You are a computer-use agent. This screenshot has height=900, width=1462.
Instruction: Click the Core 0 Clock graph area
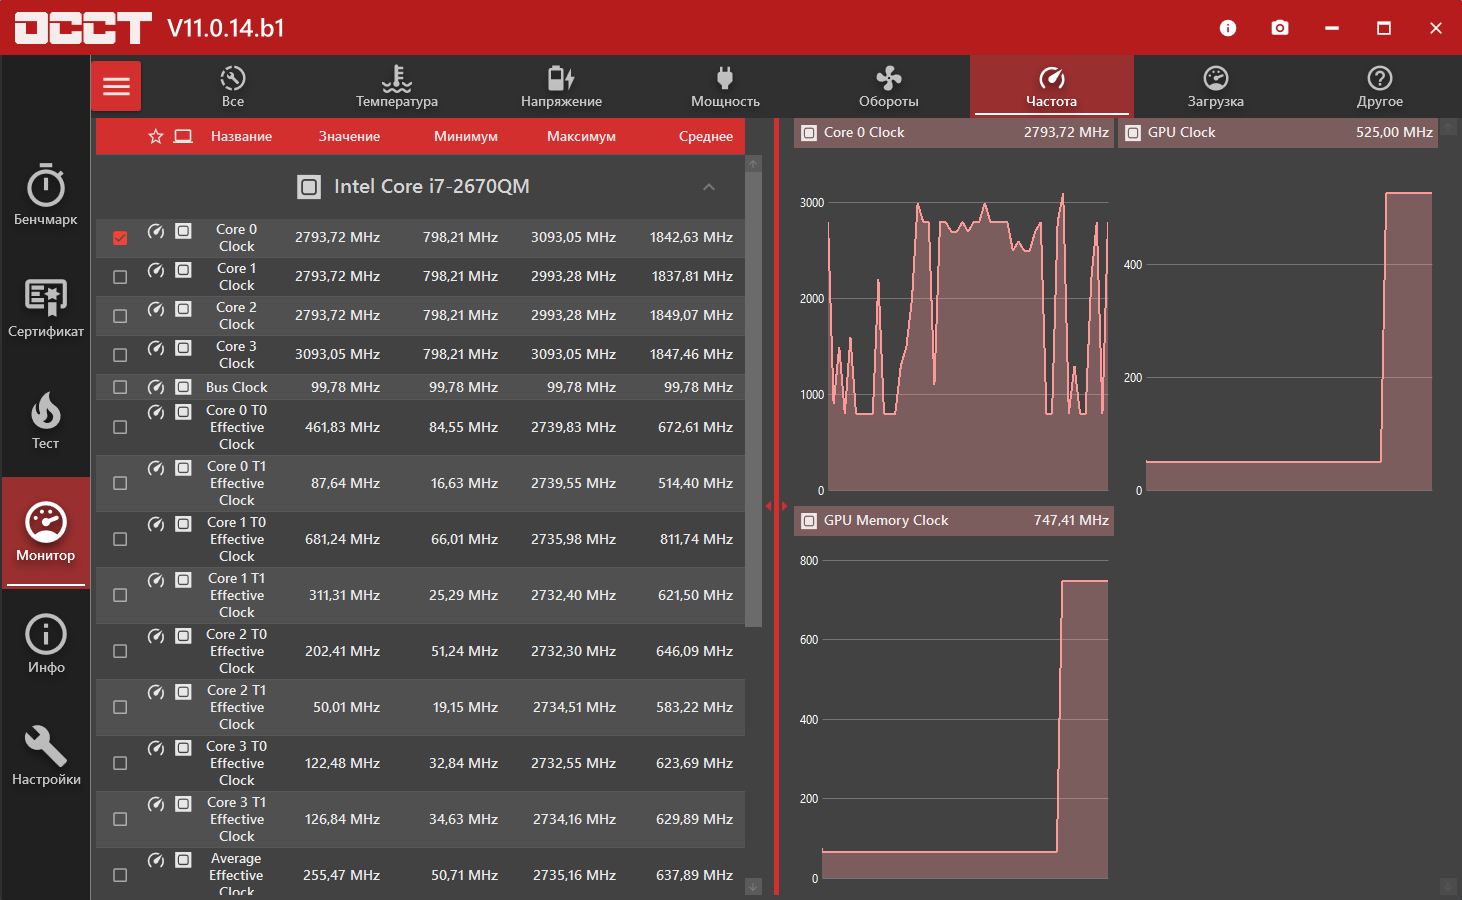(967, 340)
